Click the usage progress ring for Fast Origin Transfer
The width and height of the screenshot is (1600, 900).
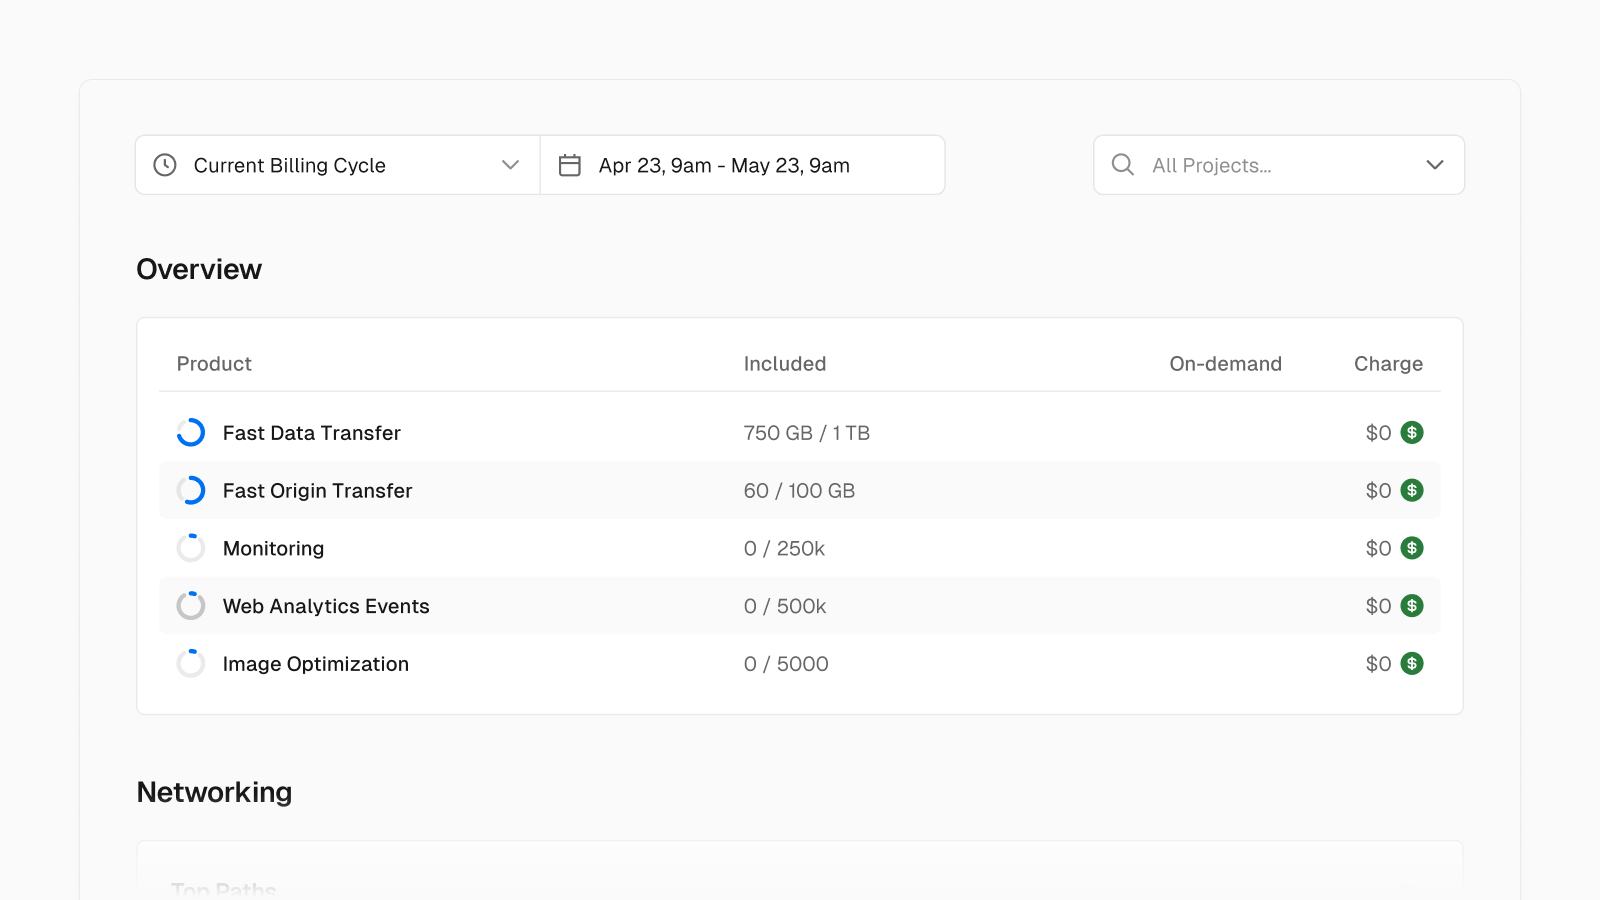click(x=190, y=490)
